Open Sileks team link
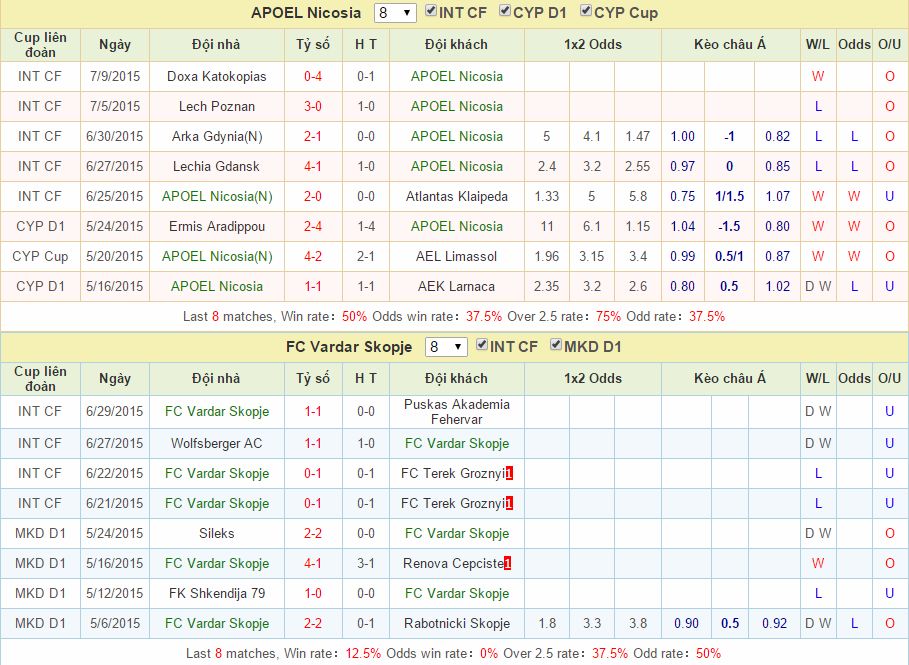 tap(216, 533)
